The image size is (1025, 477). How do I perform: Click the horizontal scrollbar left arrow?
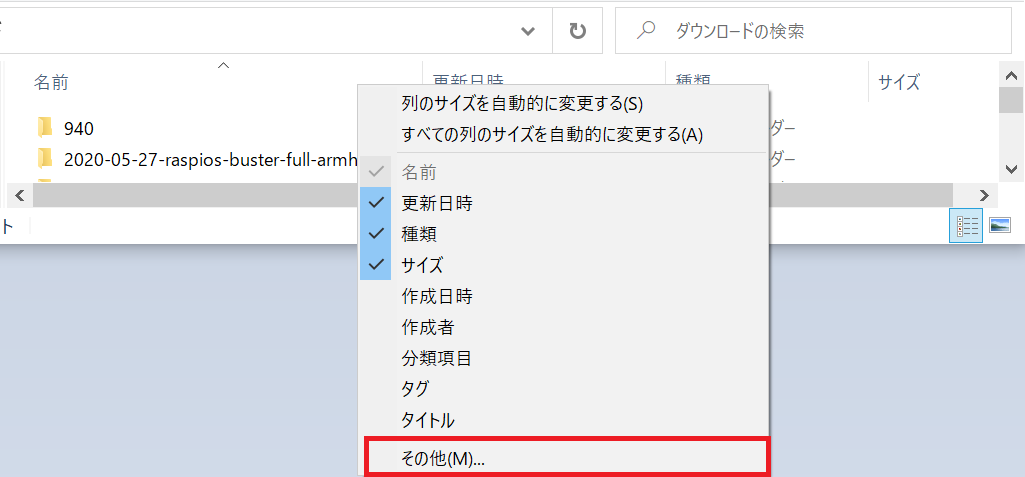pos(20,195)
